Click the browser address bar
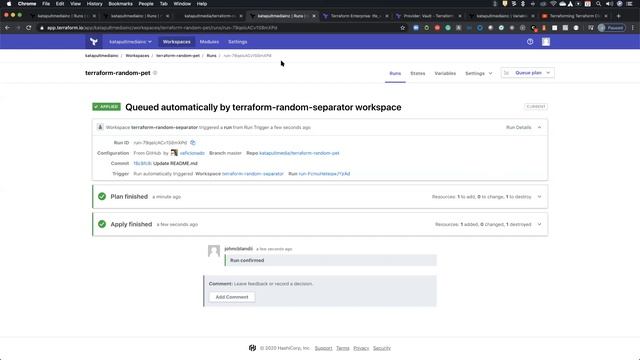 tap(220, 28)
